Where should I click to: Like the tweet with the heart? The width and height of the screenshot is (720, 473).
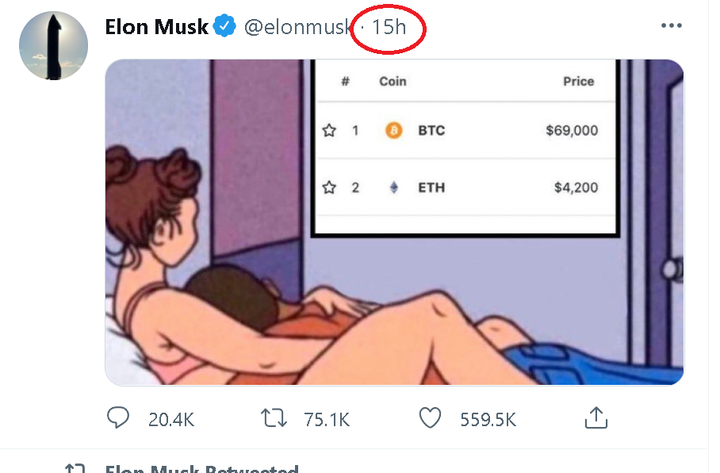(429, 418)
